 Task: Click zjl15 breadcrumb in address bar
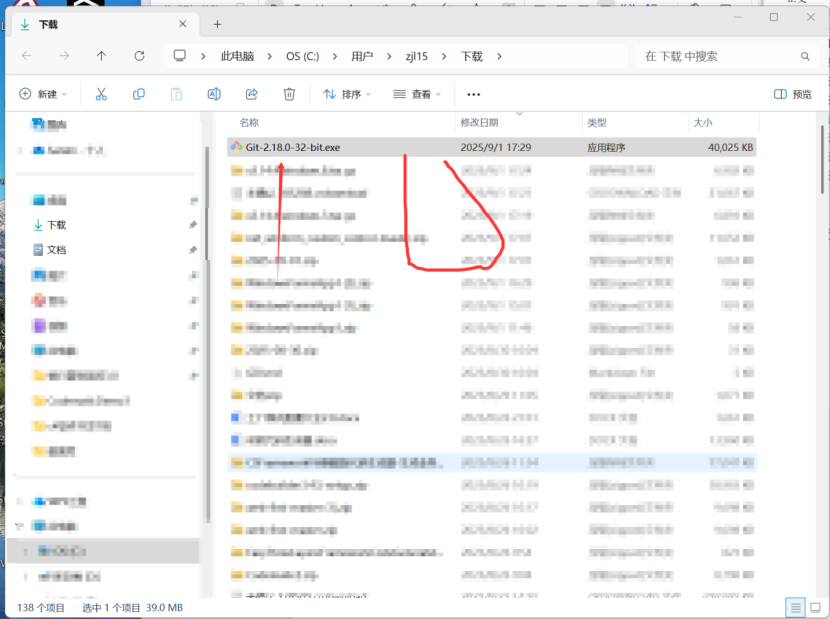pos(416,56)
